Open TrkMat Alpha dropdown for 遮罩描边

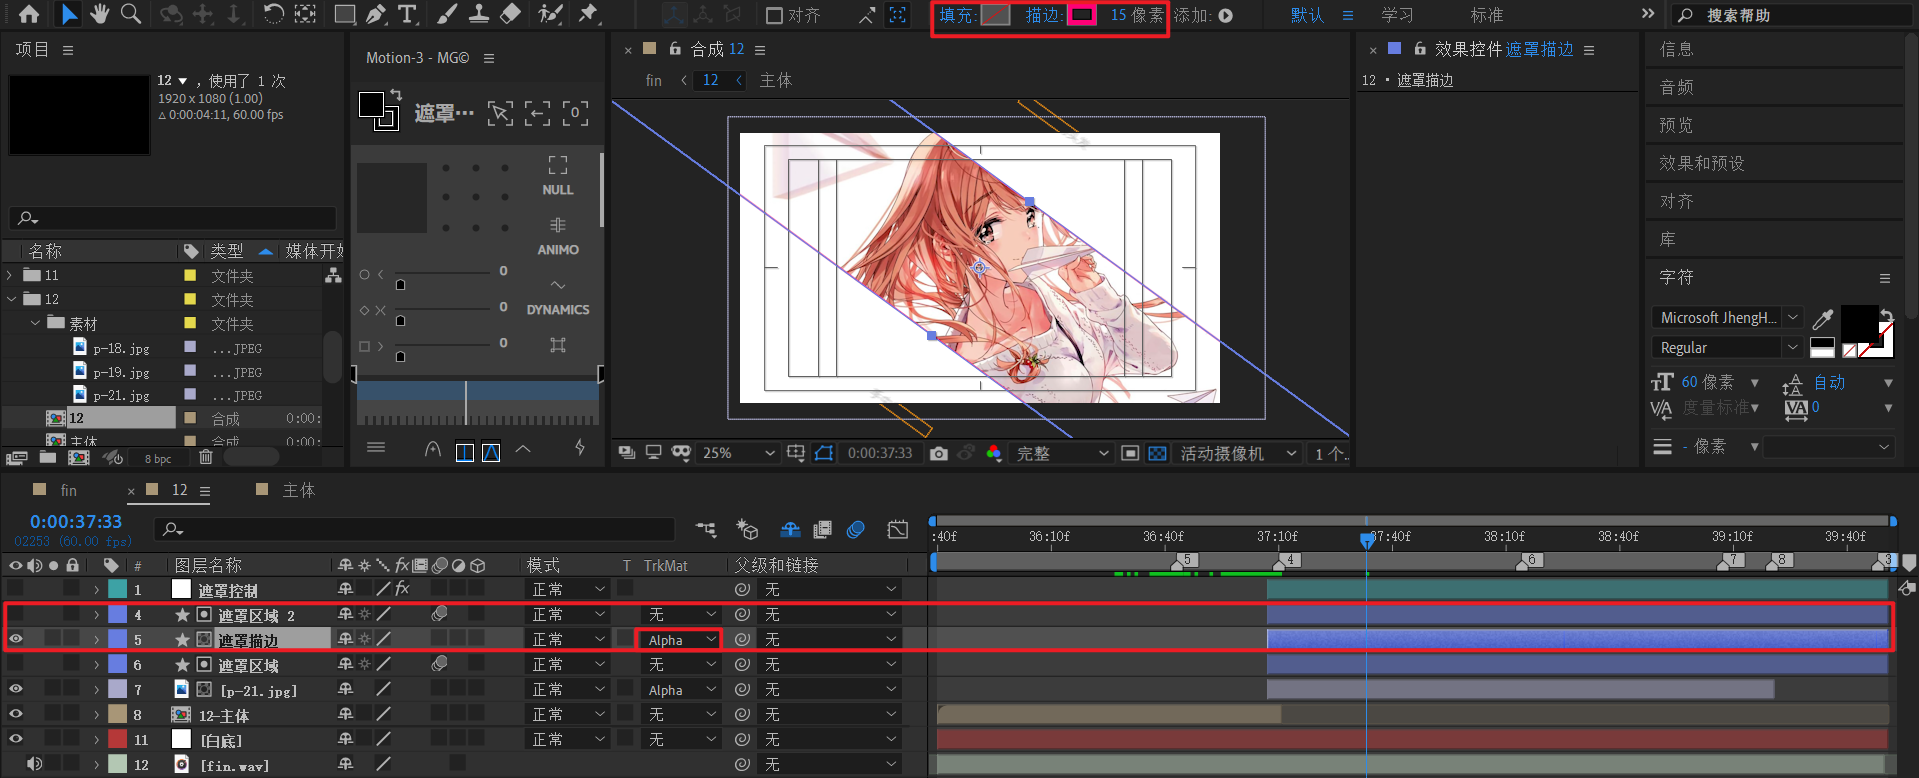[x=680, y=639]
